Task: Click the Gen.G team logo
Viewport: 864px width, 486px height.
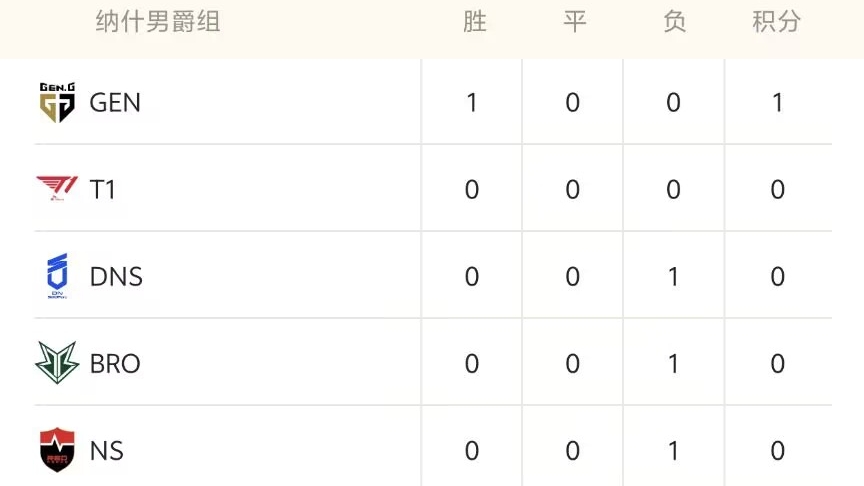Action: pos(57,102)
